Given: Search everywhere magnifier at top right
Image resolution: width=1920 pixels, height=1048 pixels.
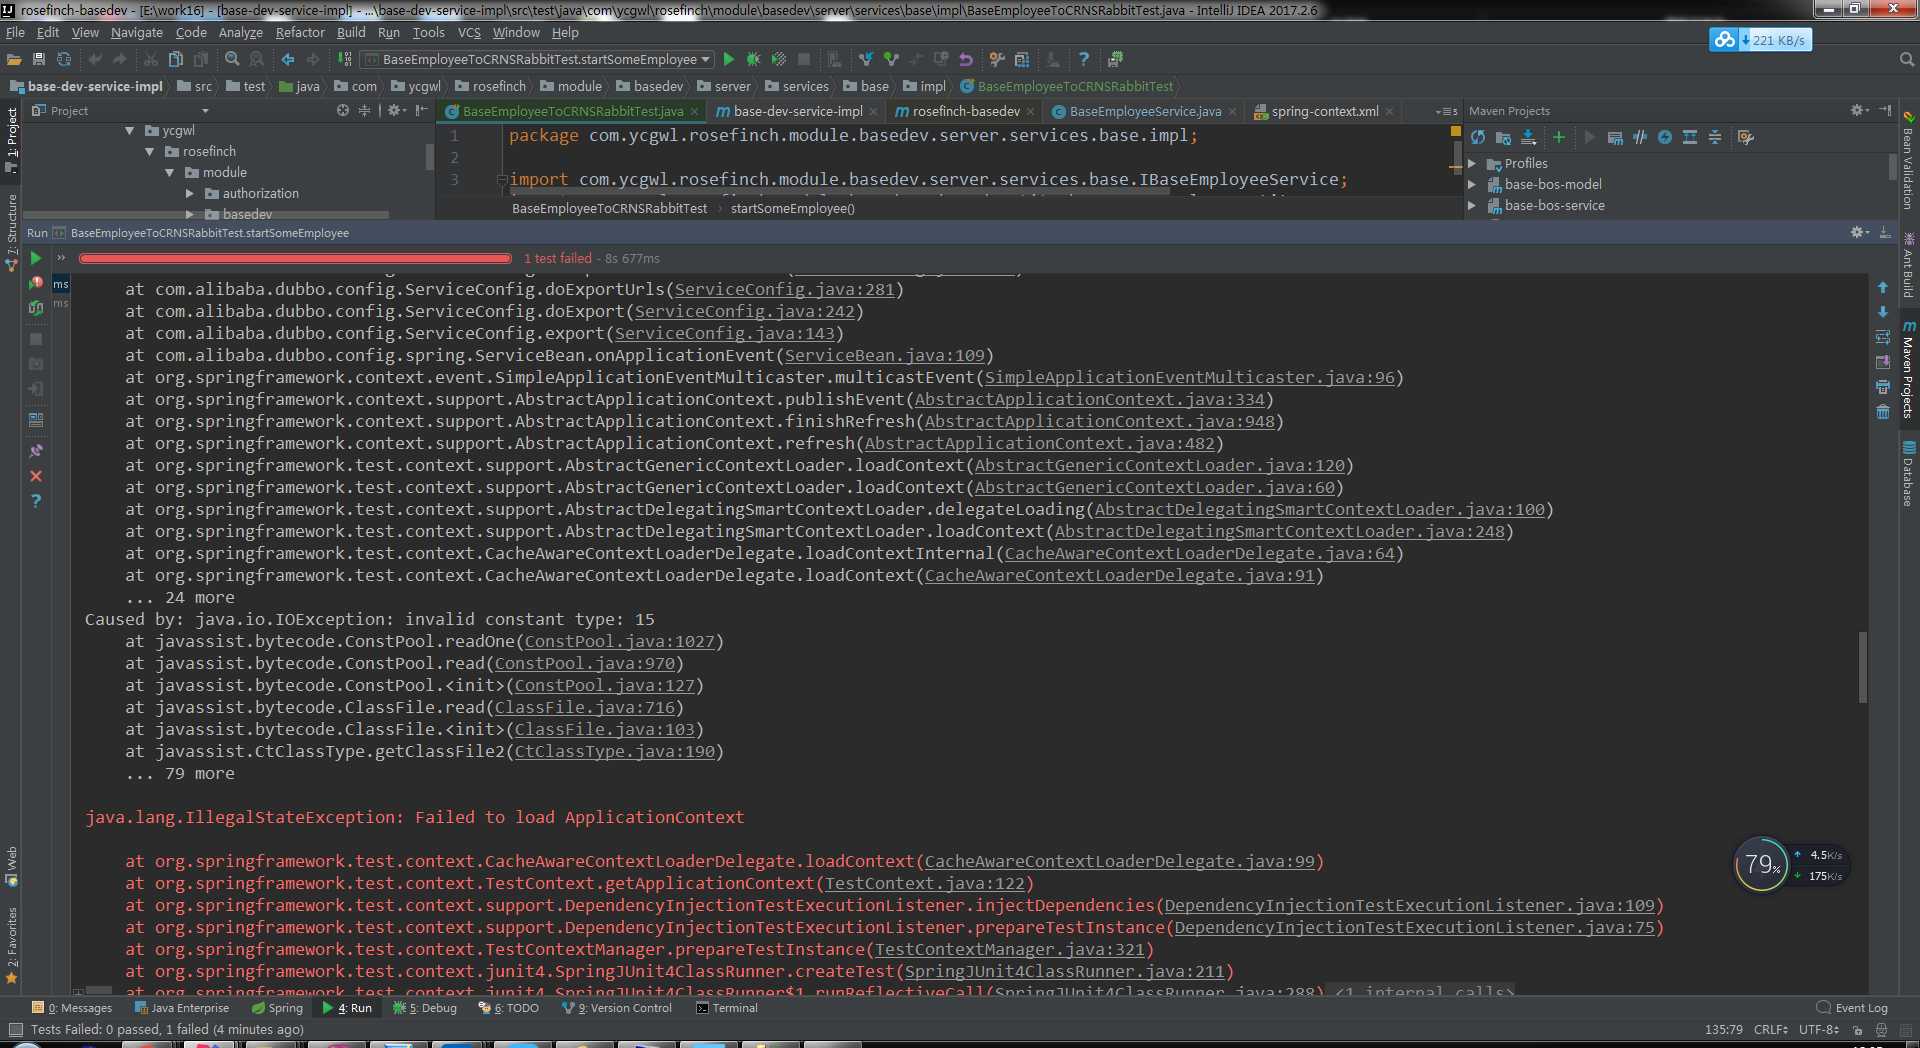Looking at the screenshot, I should [x=1906, y=59].
